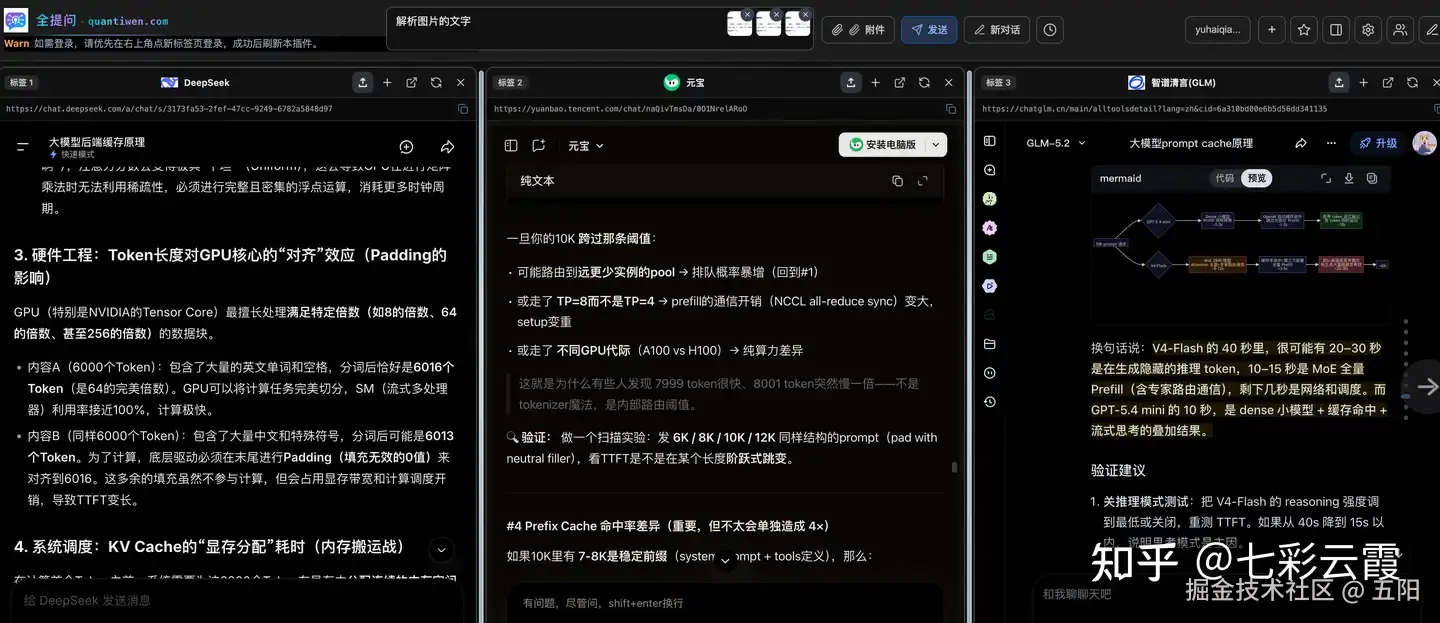Click the 元宝 message input field
This screenshot has width=1440, height=623.
725,603
